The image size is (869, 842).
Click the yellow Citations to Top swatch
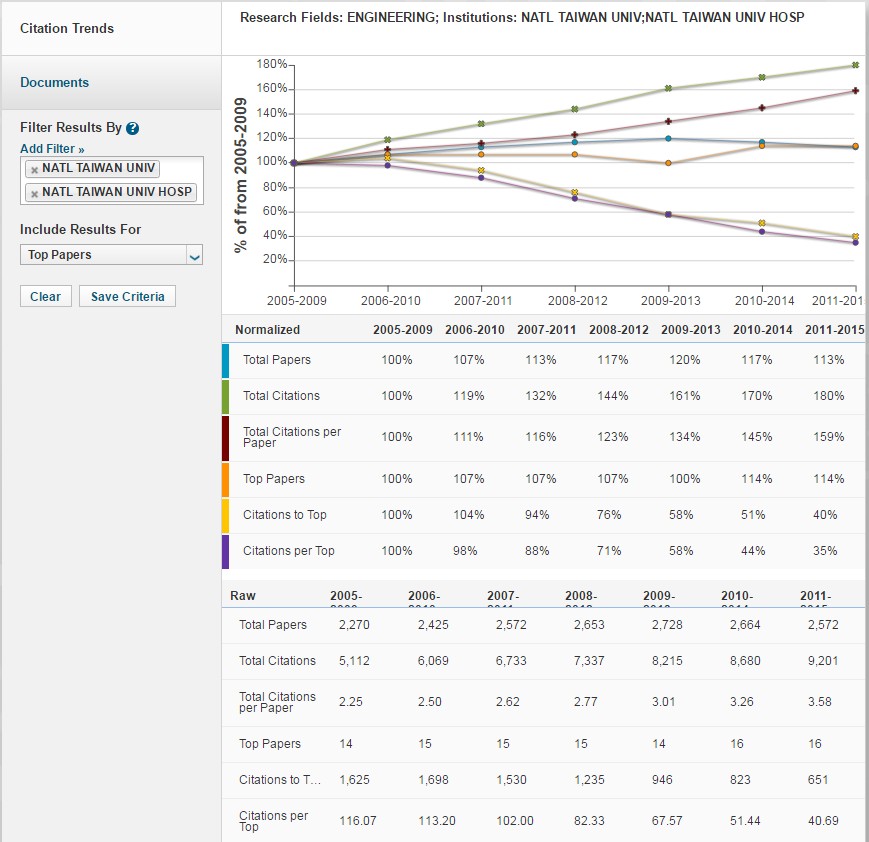tap(226, 516)
